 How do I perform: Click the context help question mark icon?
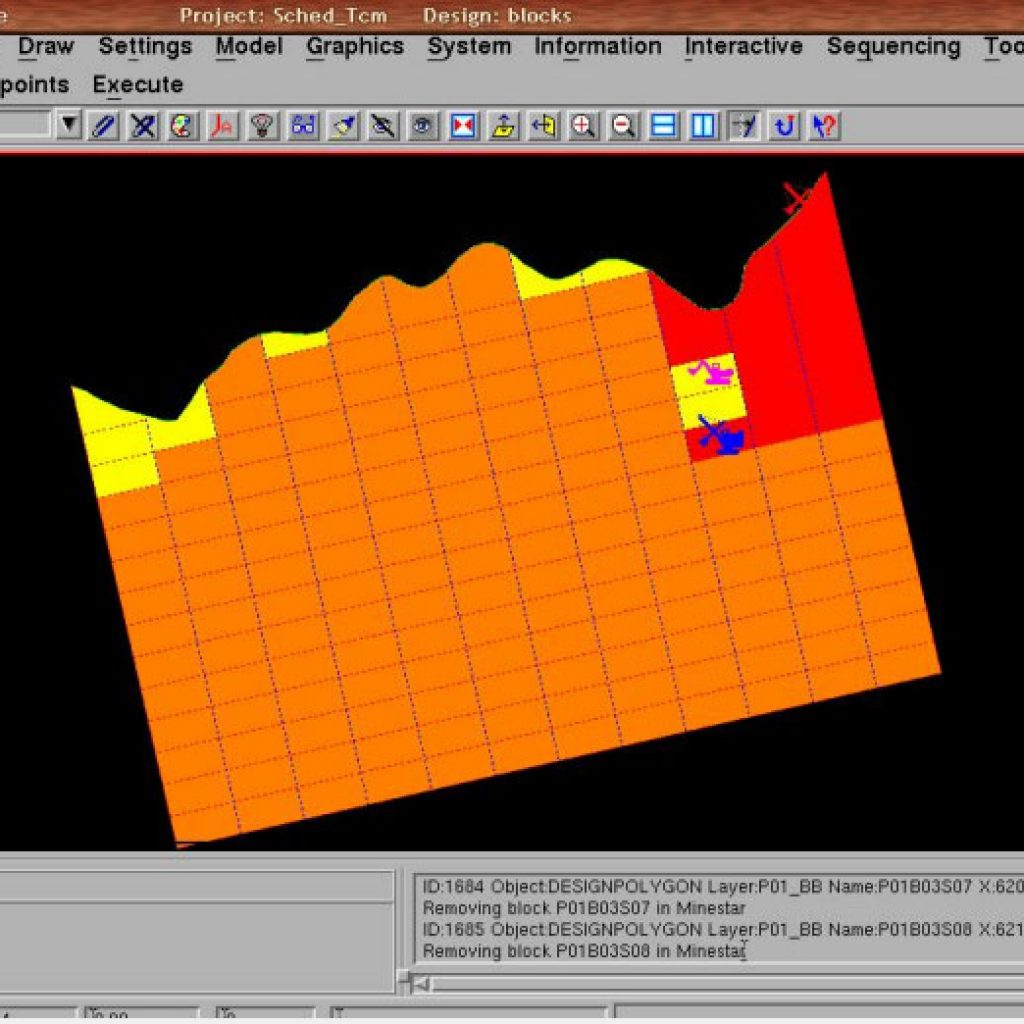pyautogui.click(x=824, y=126)
